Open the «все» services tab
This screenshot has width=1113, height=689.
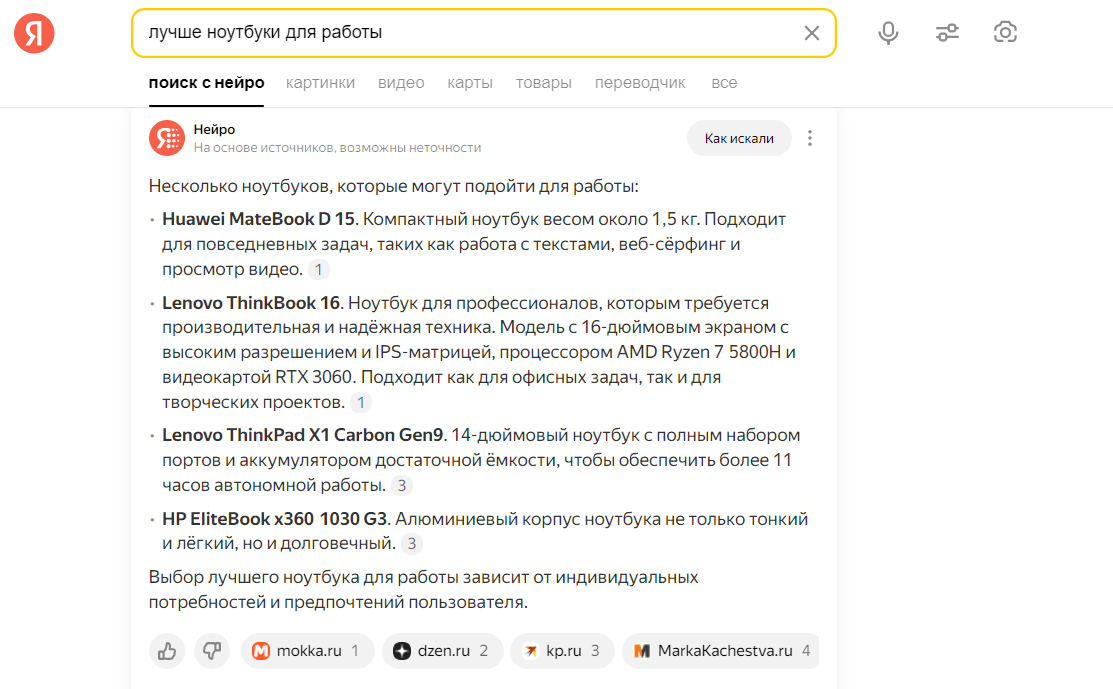coord(724,83)
